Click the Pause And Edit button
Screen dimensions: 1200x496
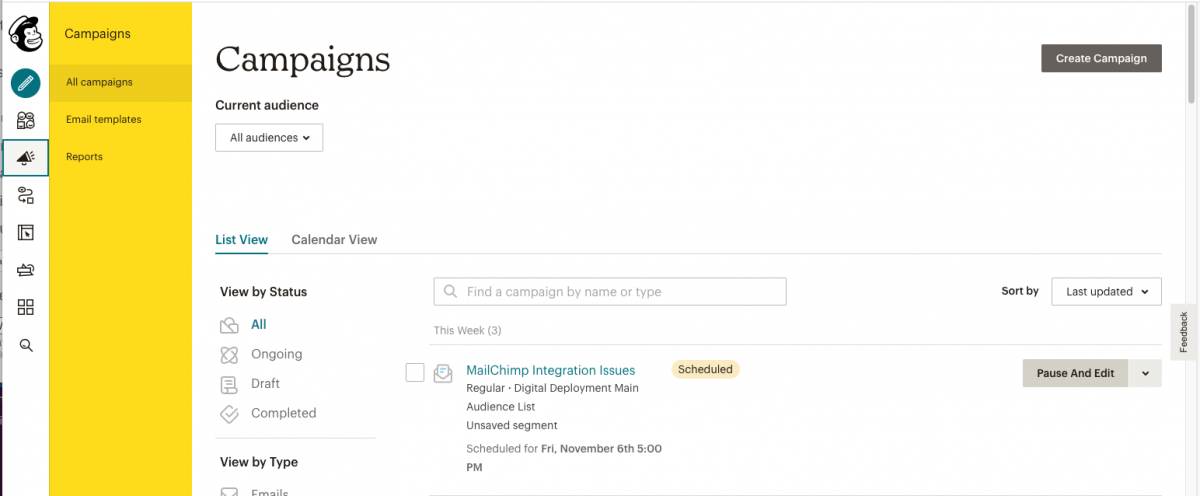click(x=1075, y=373)
